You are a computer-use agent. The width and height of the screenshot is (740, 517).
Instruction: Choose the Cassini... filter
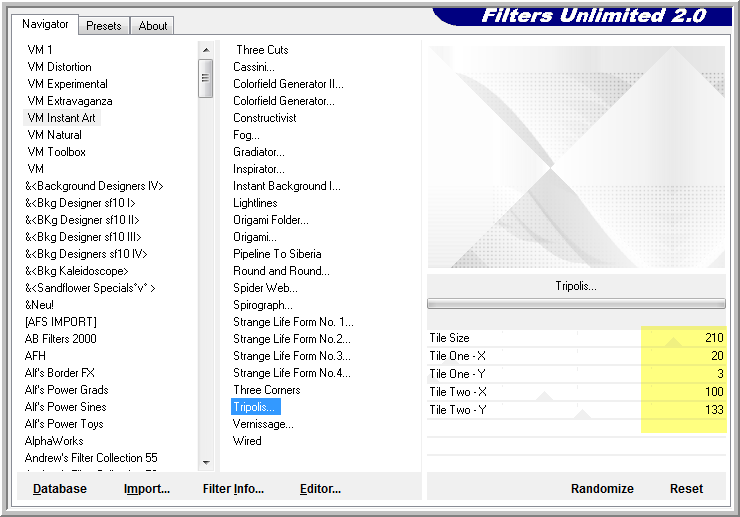point(254,67)
